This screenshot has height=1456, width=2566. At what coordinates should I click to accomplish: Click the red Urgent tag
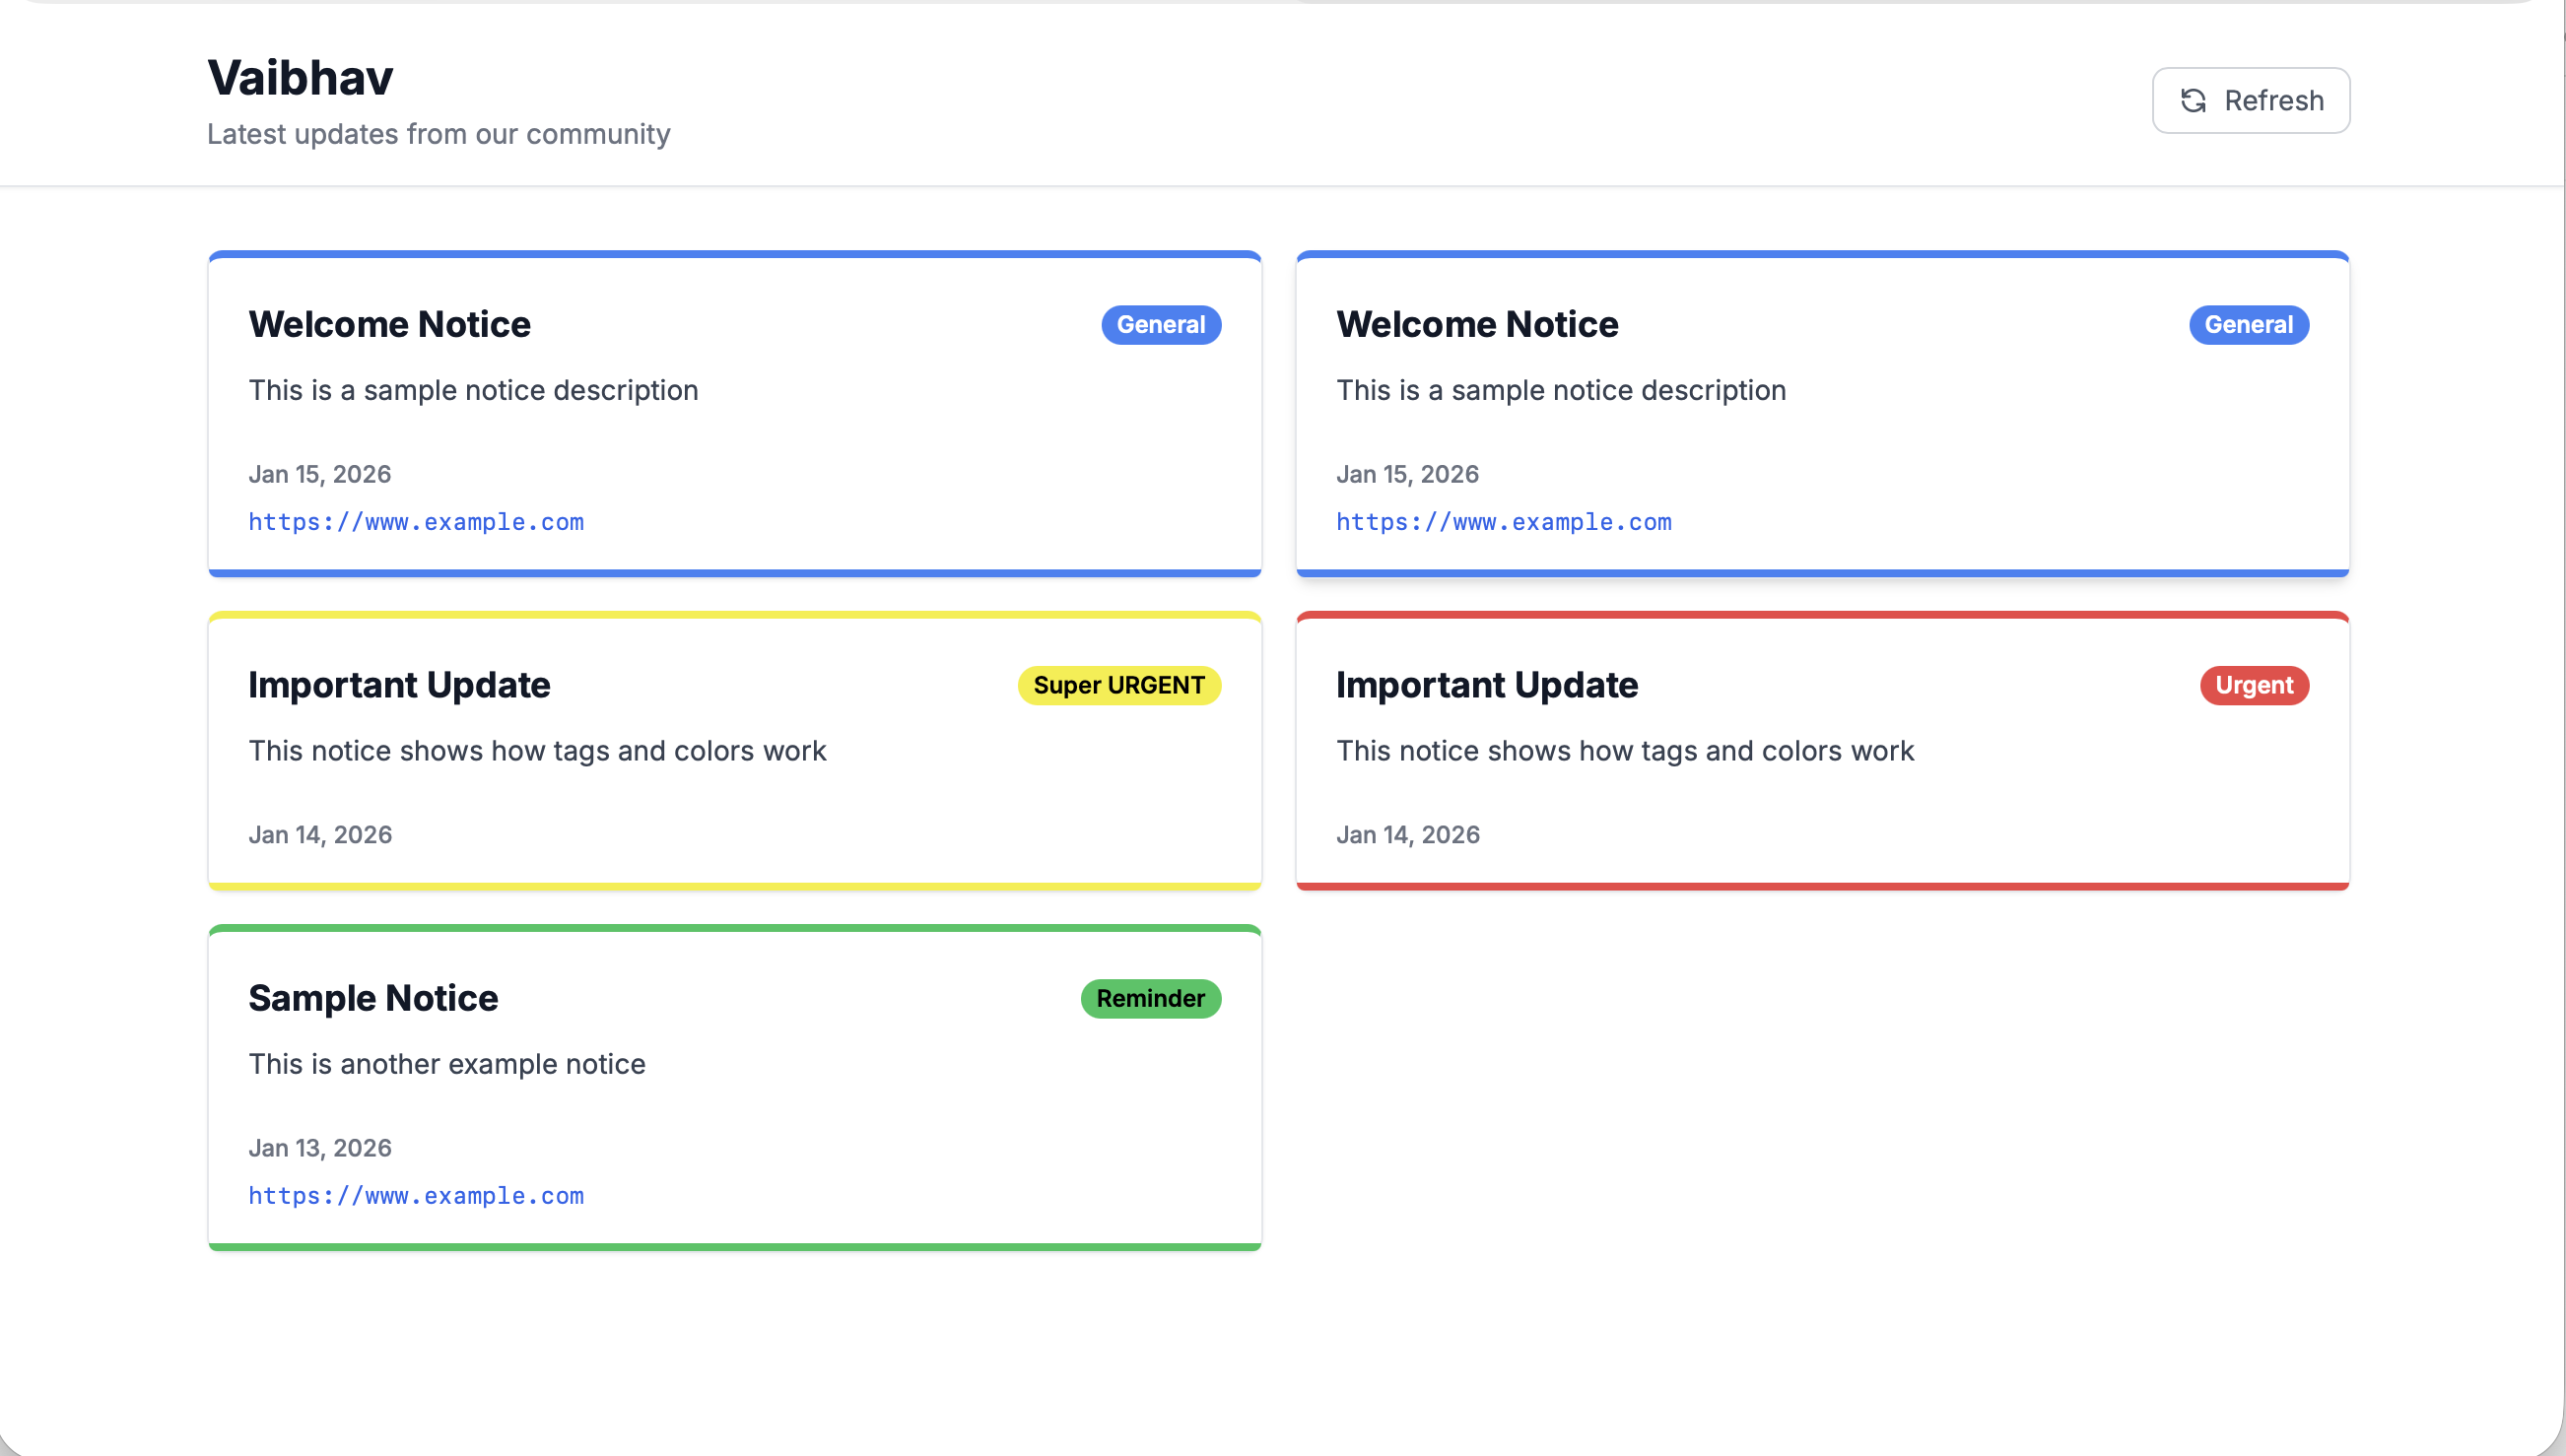coord(2253,686)
